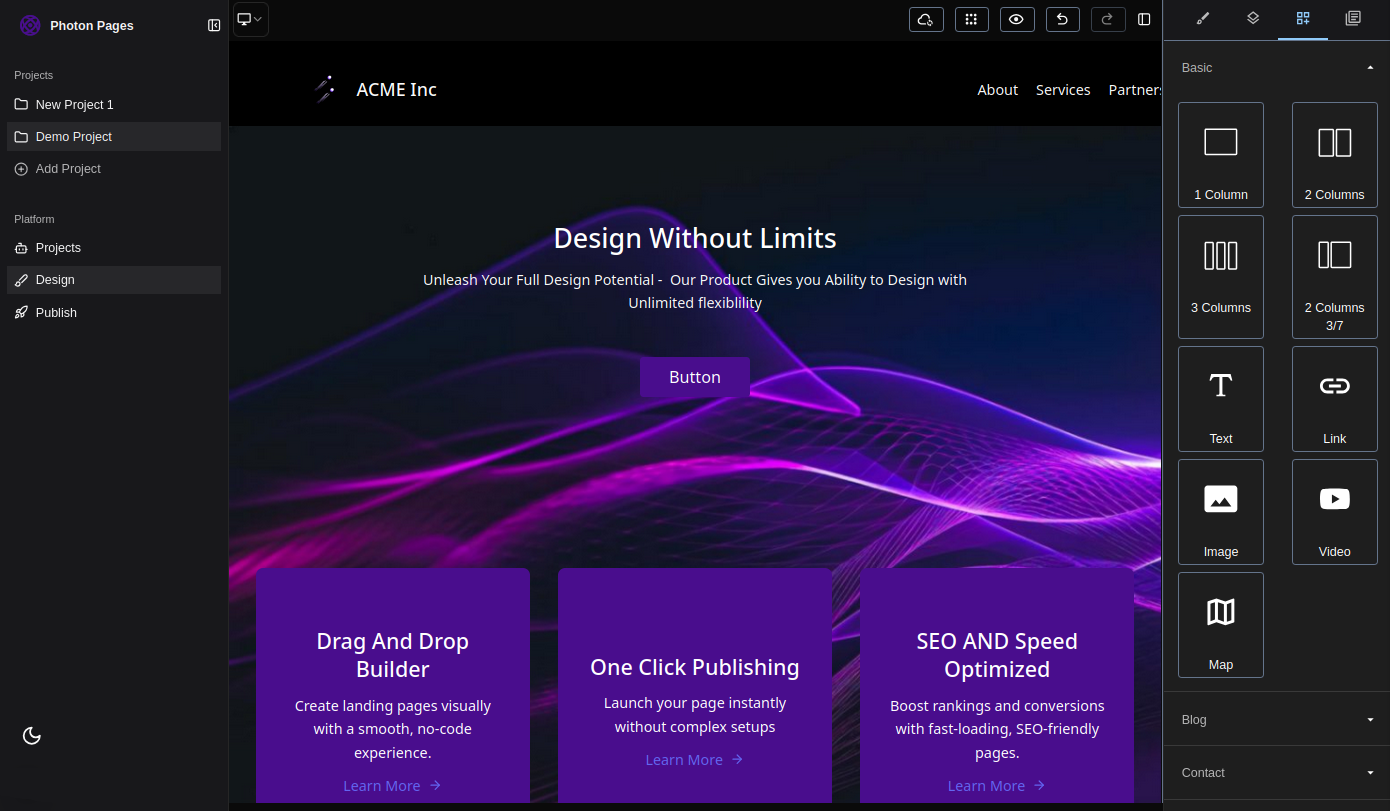Click the preview eye icon

[x=1017, y=19]
